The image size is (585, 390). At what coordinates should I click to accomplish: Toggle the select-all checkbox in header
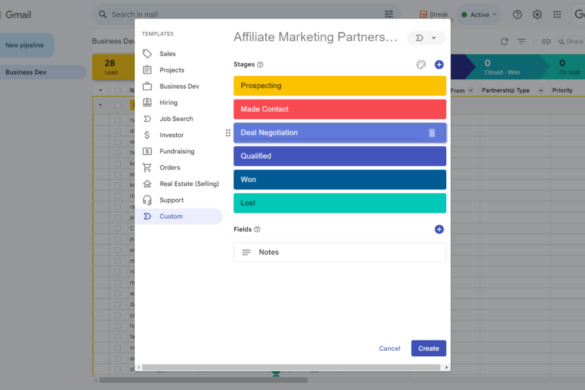click(118, 90)
